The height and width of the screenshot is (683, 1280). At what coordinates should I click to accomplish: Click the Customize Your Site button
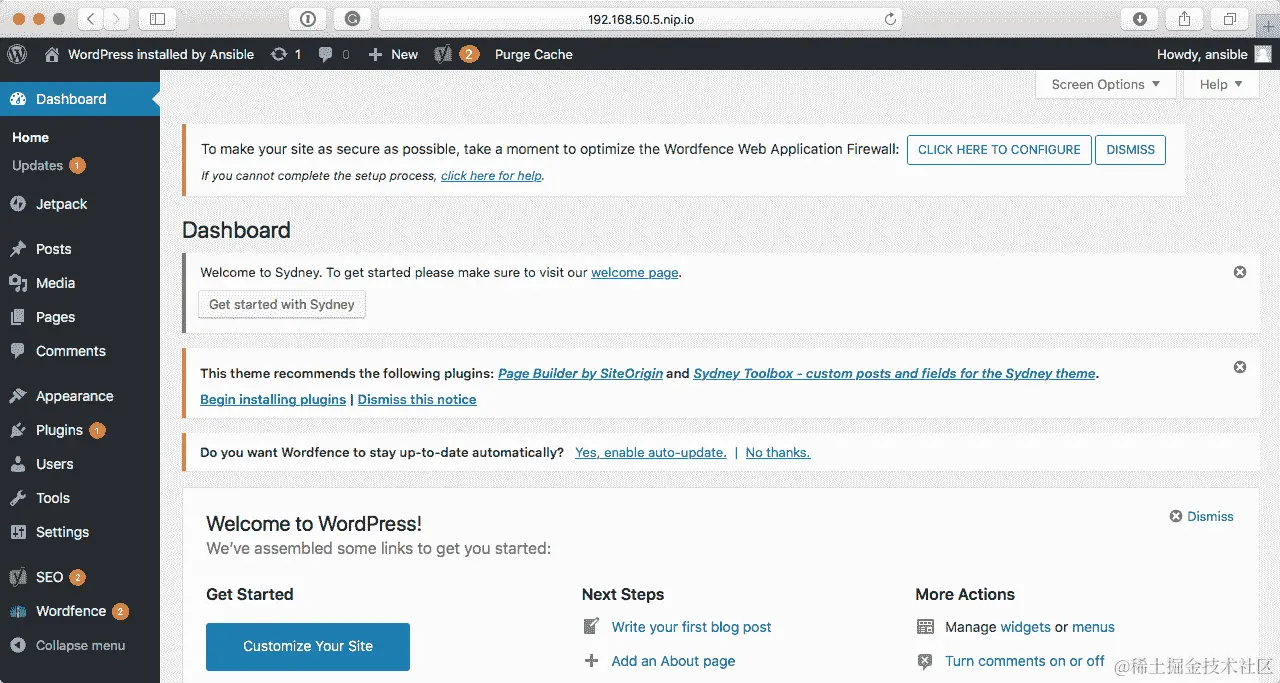(308, 646)
